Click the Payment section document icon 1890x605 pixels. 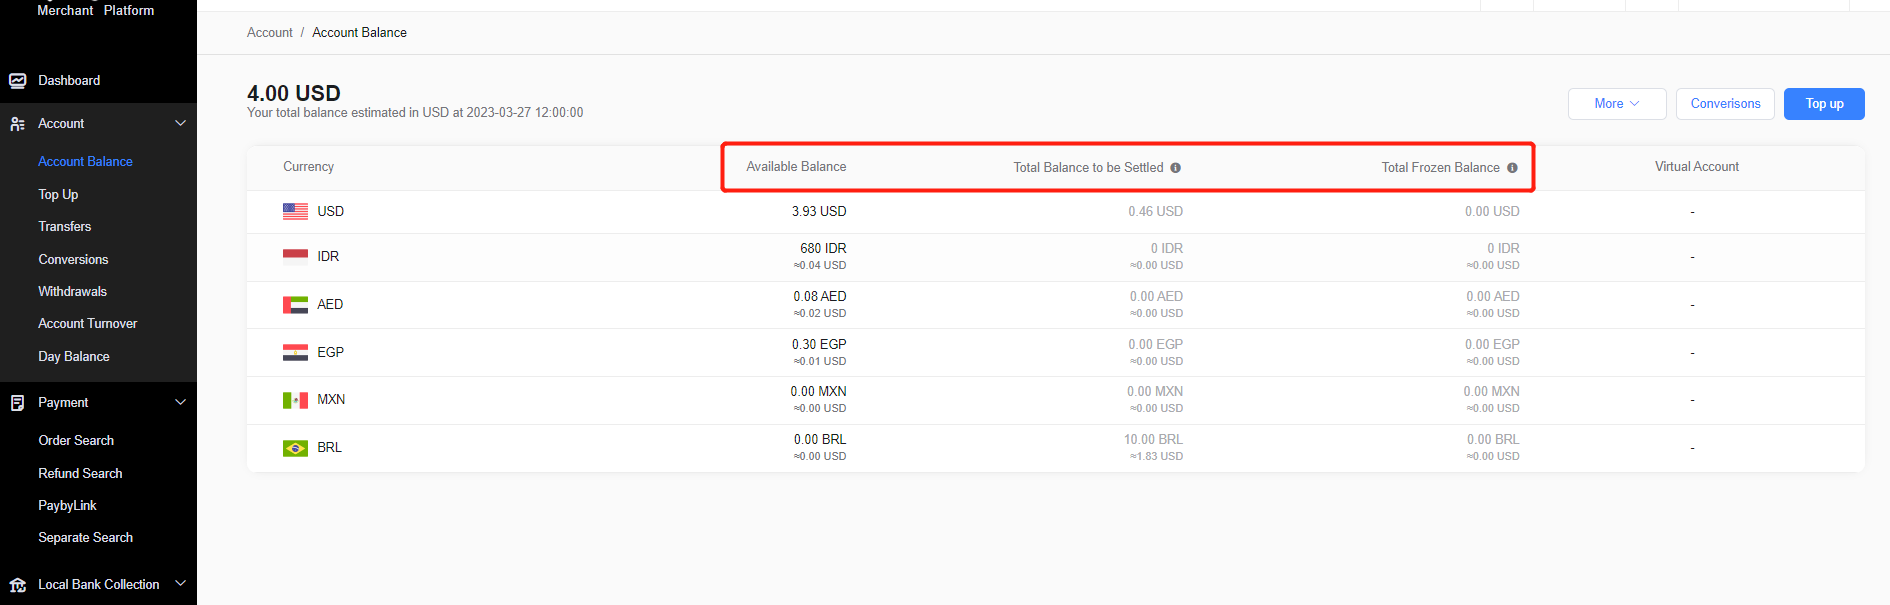(x=17, y=403)
